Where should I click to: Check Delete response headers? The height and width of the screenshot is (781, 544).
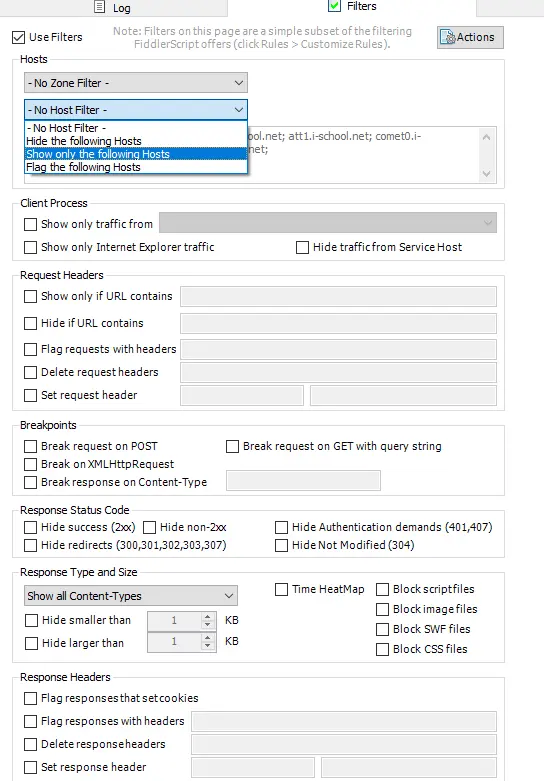coord(30,745)
